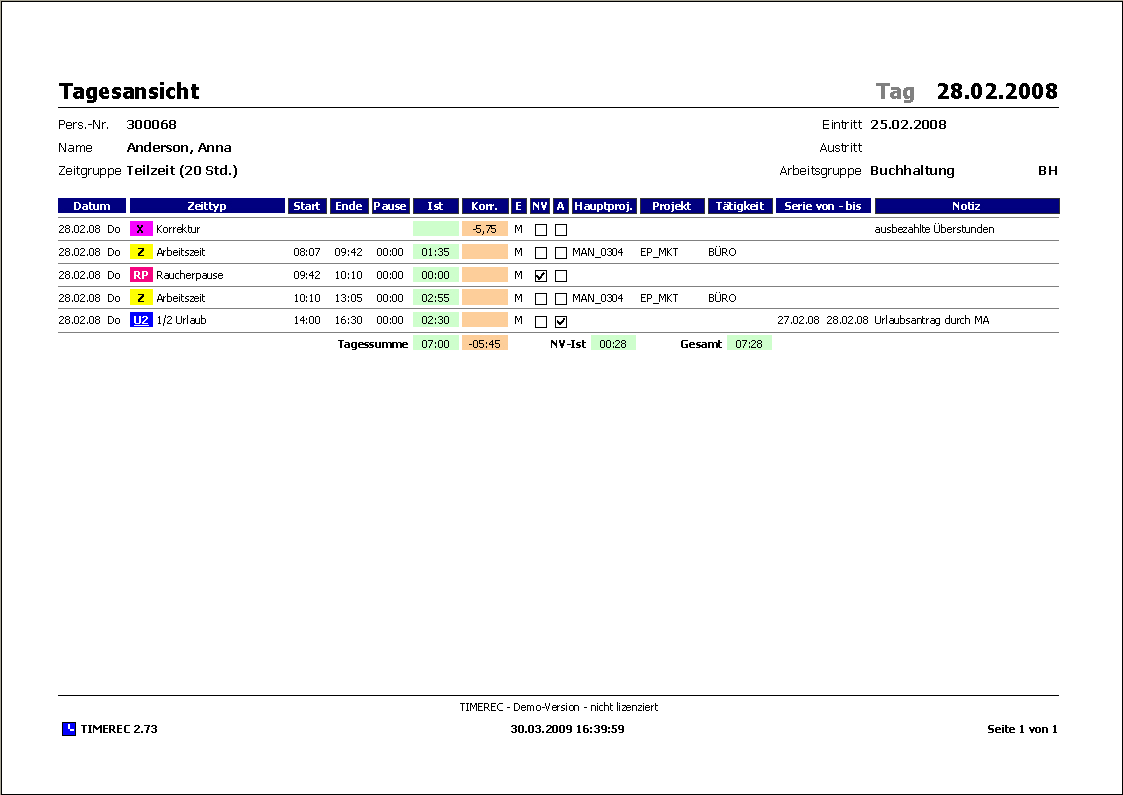Click the yellow Z icon in the 08:07 row

141,252
